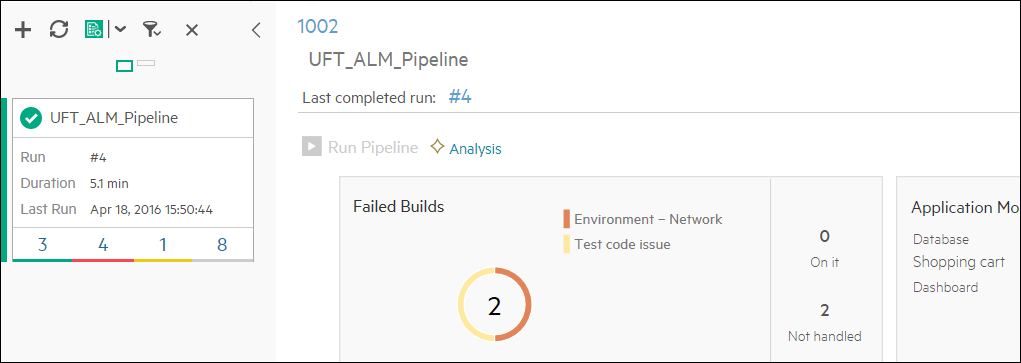Screen dimensions: 1021x363
Task: Click the X clear icon in toolbar
Action: click(191, 30)
